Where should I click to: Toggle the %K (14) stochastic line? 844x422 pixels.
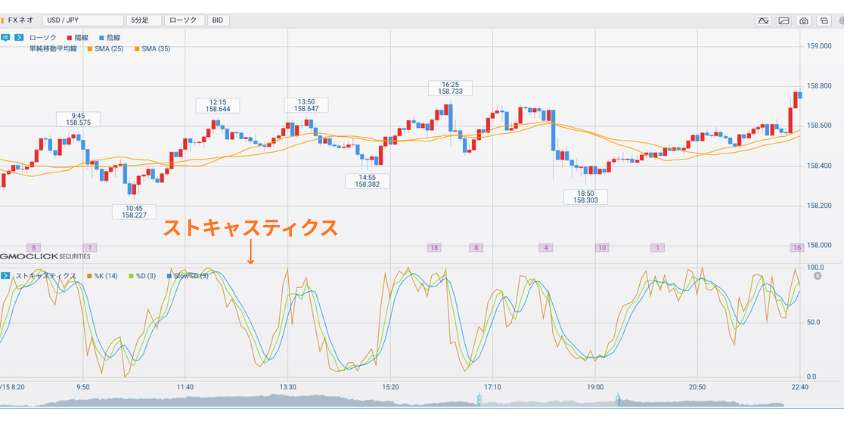[103, 274]
